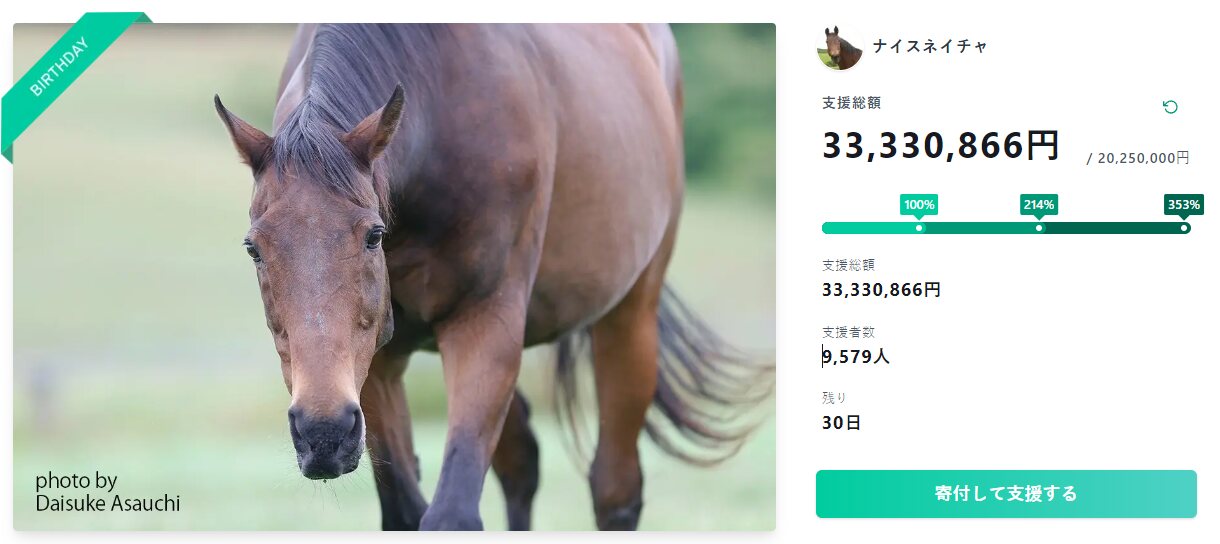Click the horse avatar icon

[x=840, y=48]
